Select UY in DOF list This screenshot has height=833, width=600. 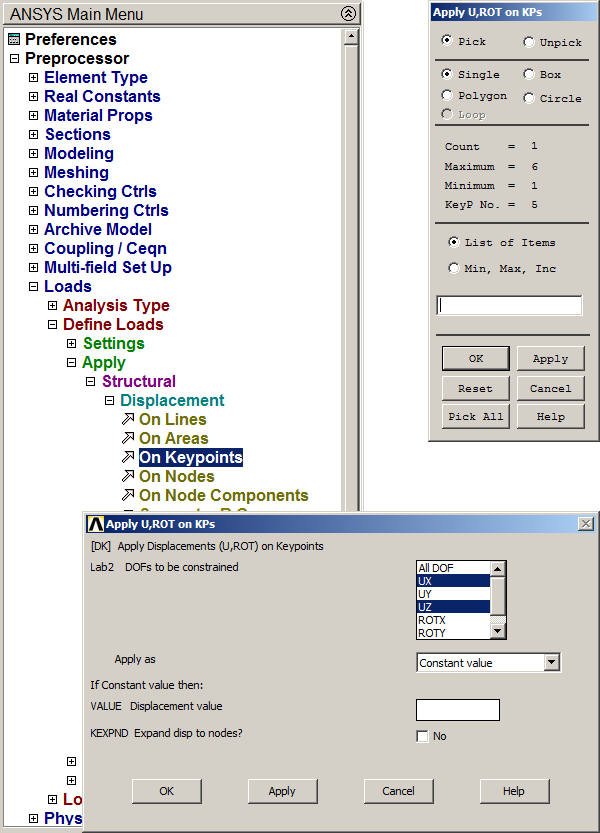(x=453, y=594)
